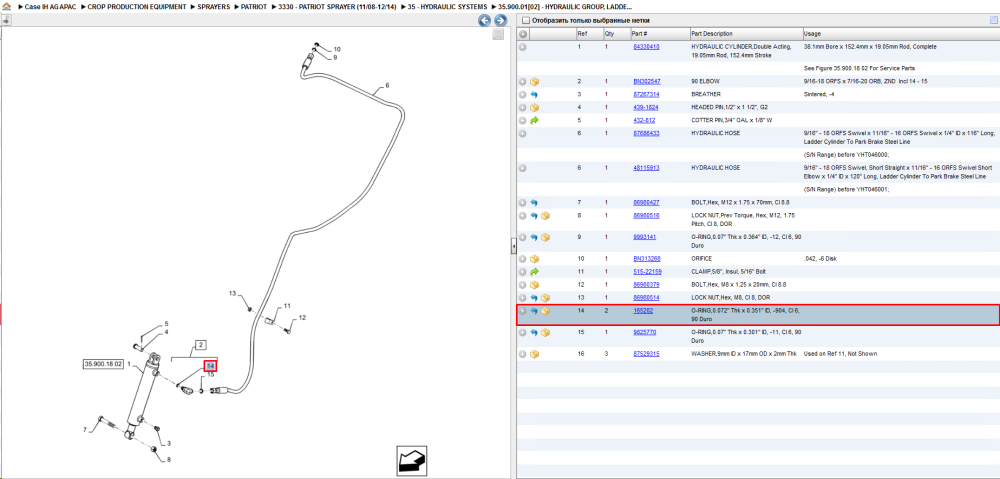Click package icon for LOCK NUT M12 row

546,216
